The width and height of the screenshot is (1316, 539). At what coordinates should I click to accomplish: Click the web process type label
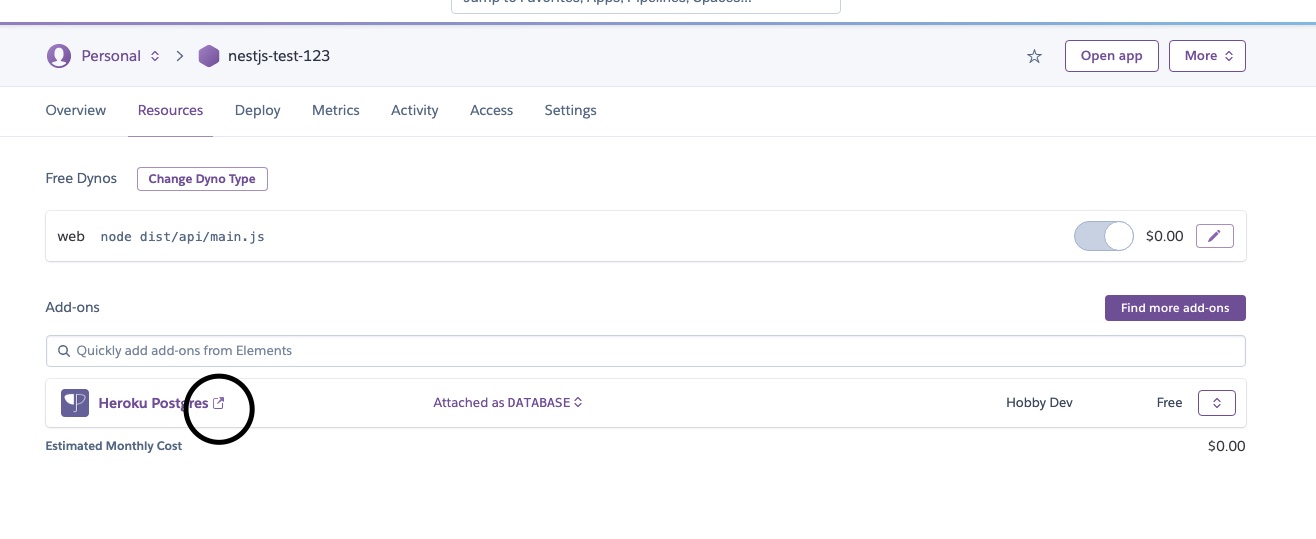point(71,236)
